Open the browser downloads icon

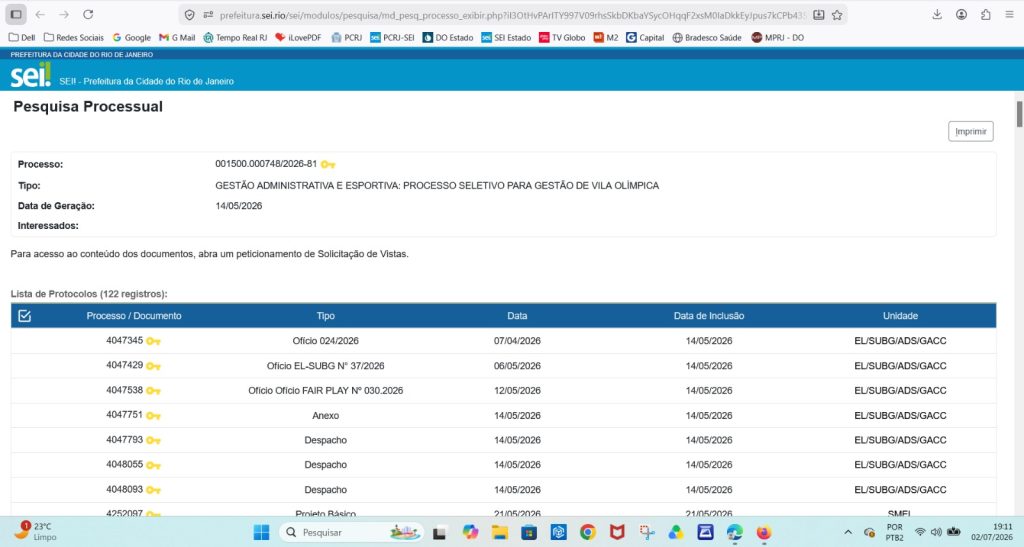(937, 14)
